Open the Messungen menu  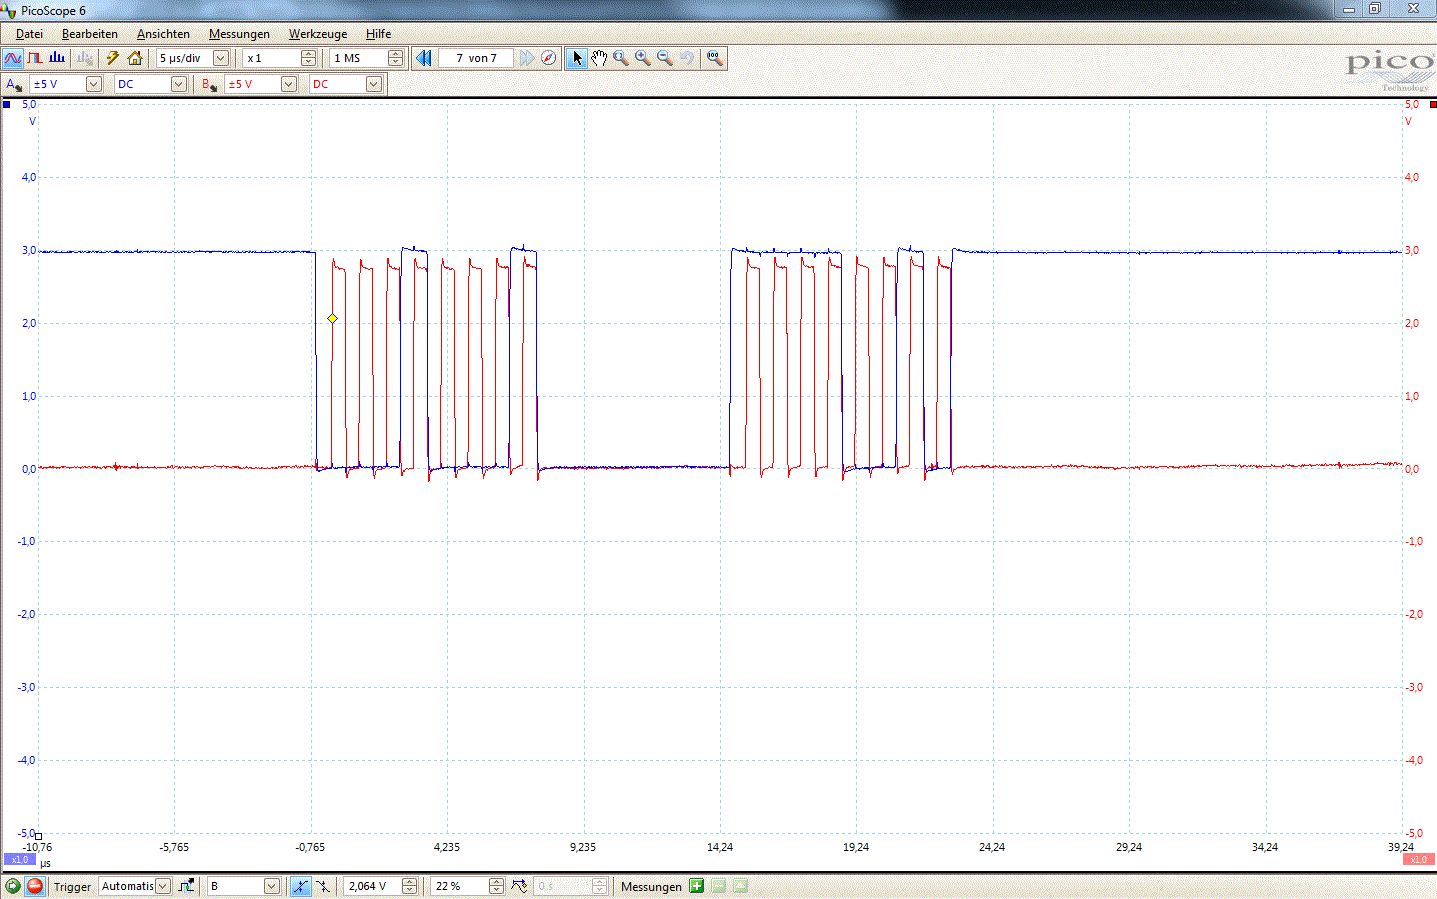tap(239, 34)
